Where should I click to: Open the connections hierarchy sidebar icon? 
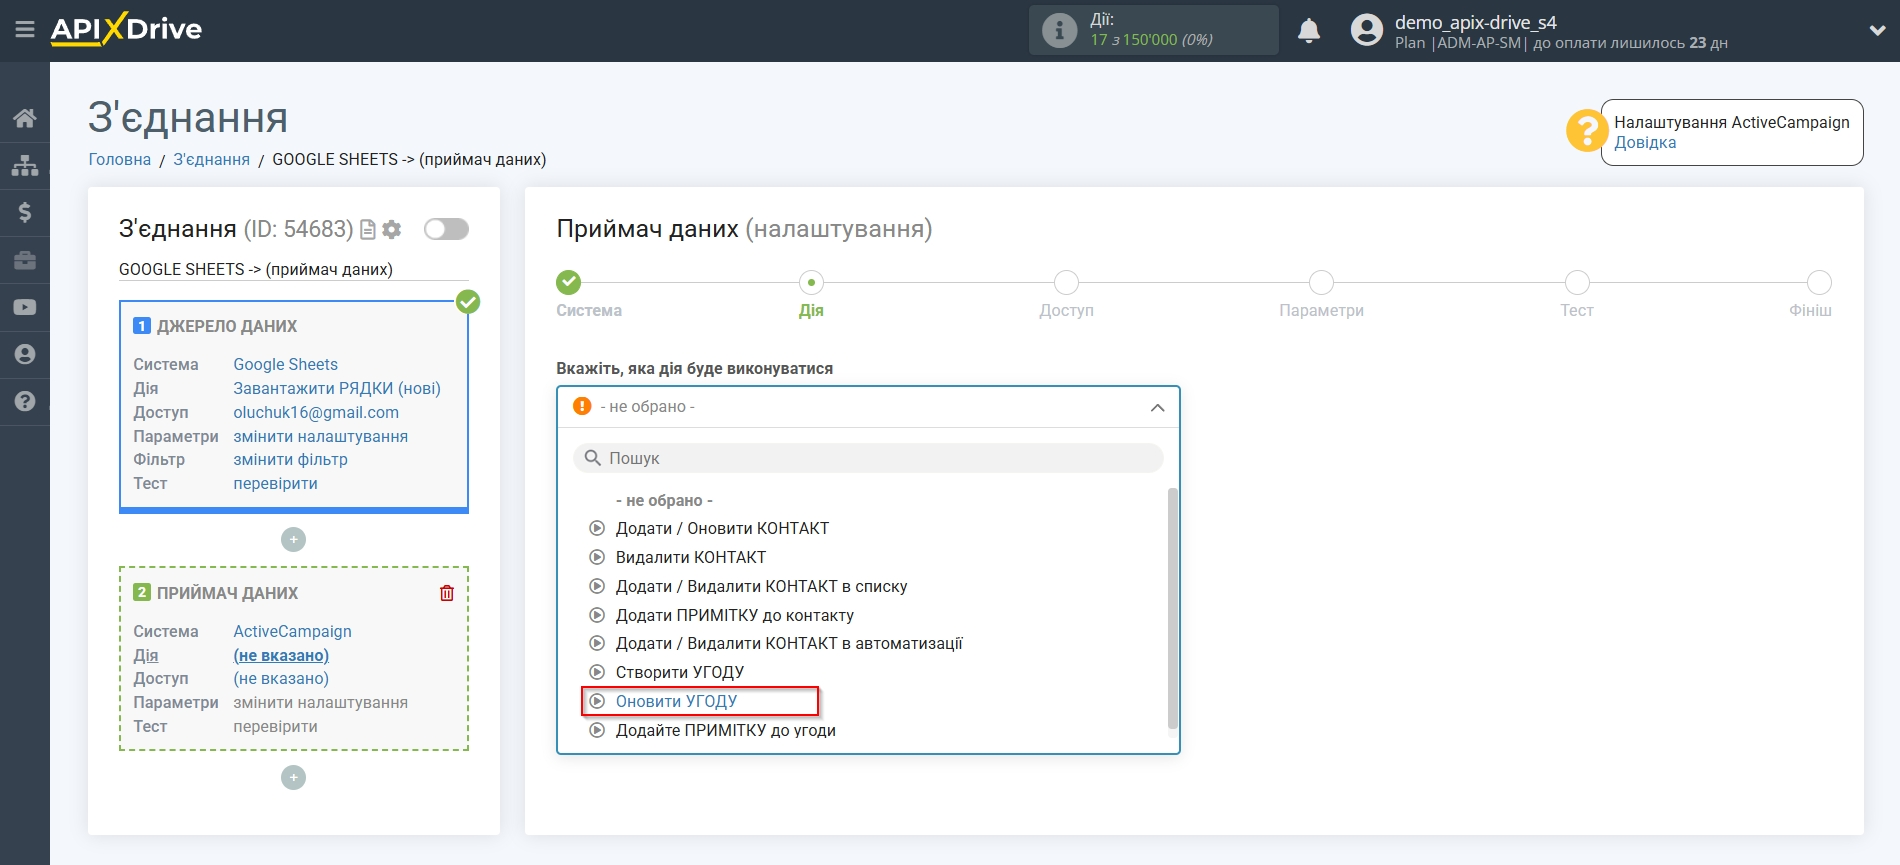pos(25,165)
